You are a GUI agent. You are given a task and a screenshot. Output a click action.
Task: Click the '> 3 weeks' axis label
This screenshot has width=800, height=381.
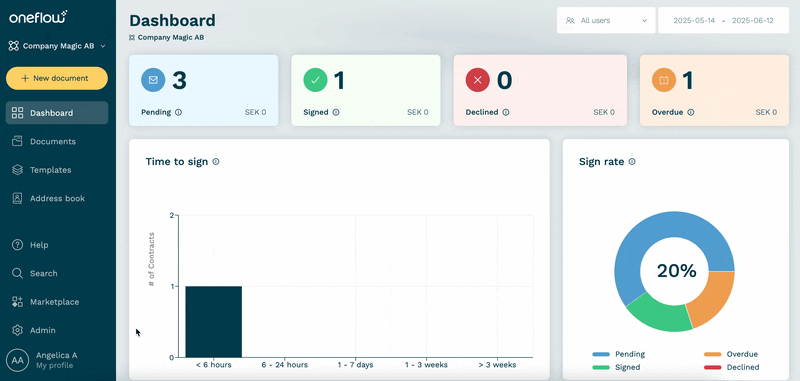pos(497,365)
